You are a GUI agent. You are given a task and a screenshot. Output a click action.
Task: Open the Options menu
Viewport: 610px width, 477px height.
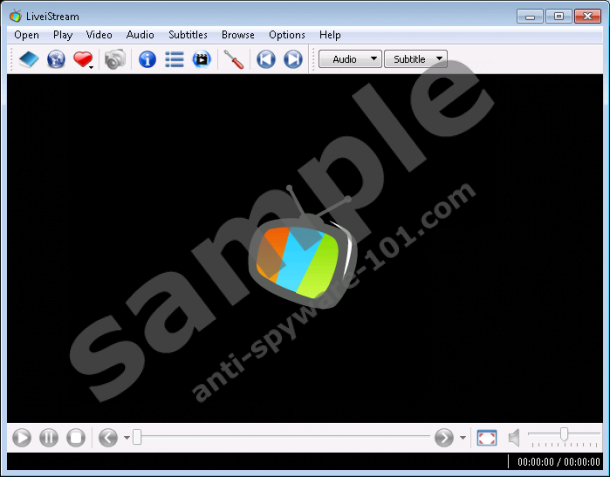(287, 35)
